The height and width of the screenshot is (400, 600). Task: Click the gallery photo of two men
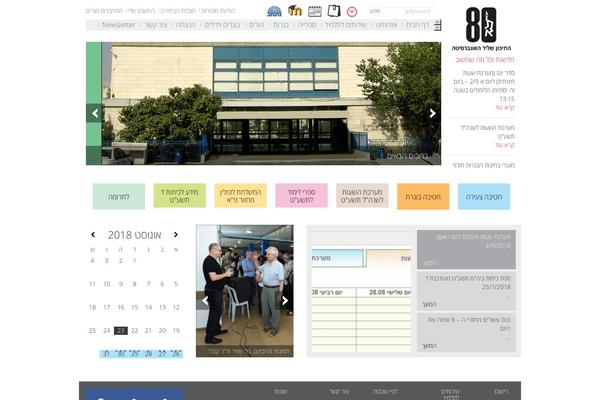tap(245, 291)
